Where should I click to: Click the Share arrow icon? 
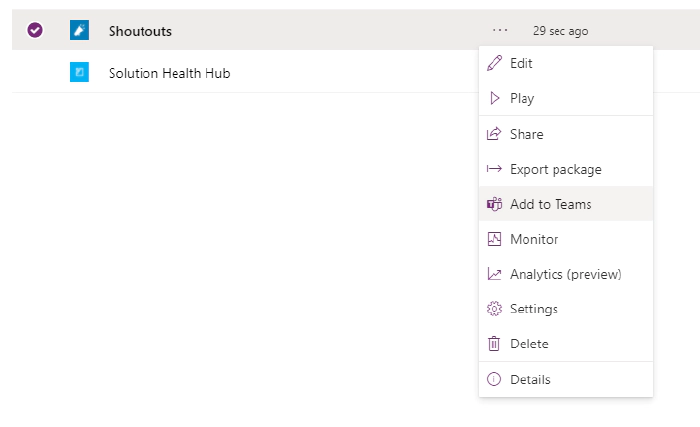[x=494, y=134]
